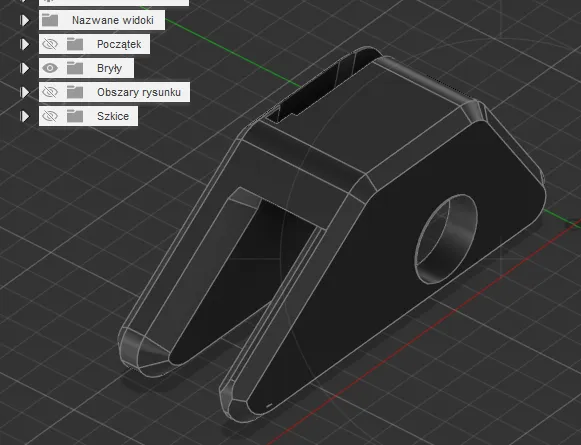Hide Bryły using its eye icon
This screenshot has height=445, width=581.
pos(50,68)
